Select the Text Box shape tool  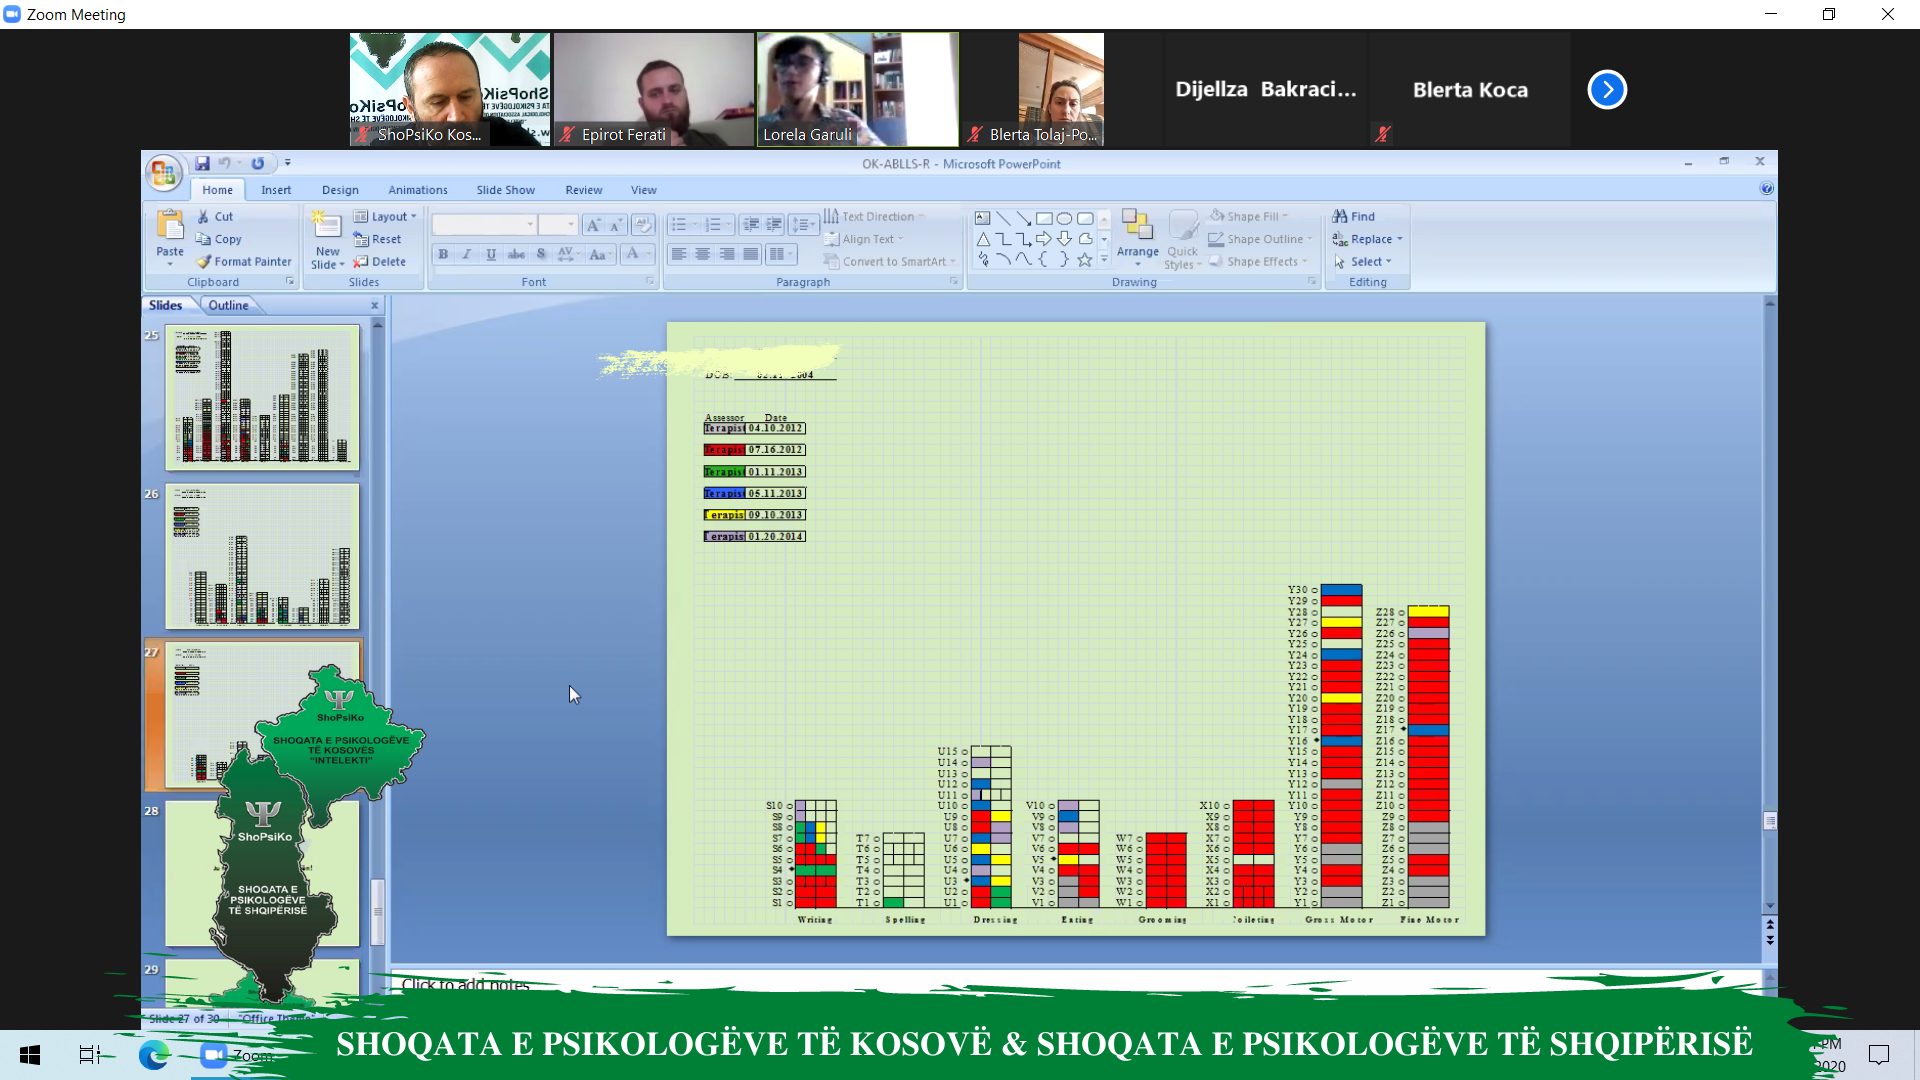(x=983, y=218)
